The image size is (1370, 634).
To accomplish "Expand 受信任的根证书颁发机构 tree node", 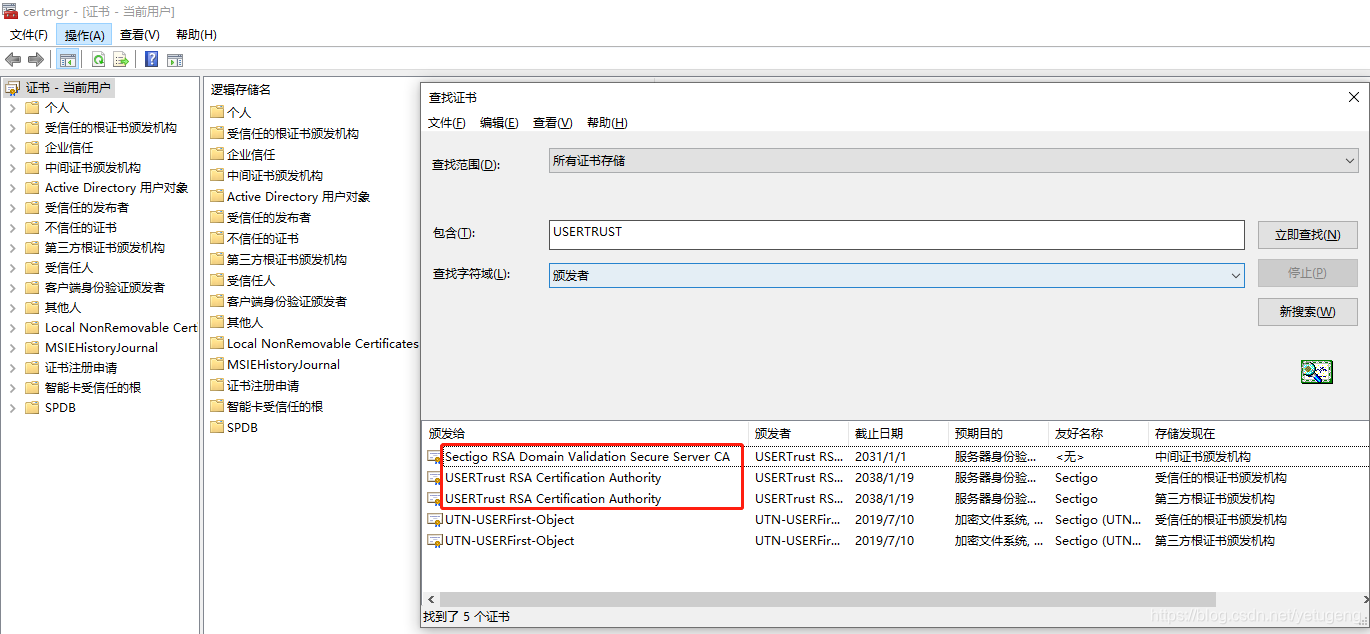I will tap(12, 127).
